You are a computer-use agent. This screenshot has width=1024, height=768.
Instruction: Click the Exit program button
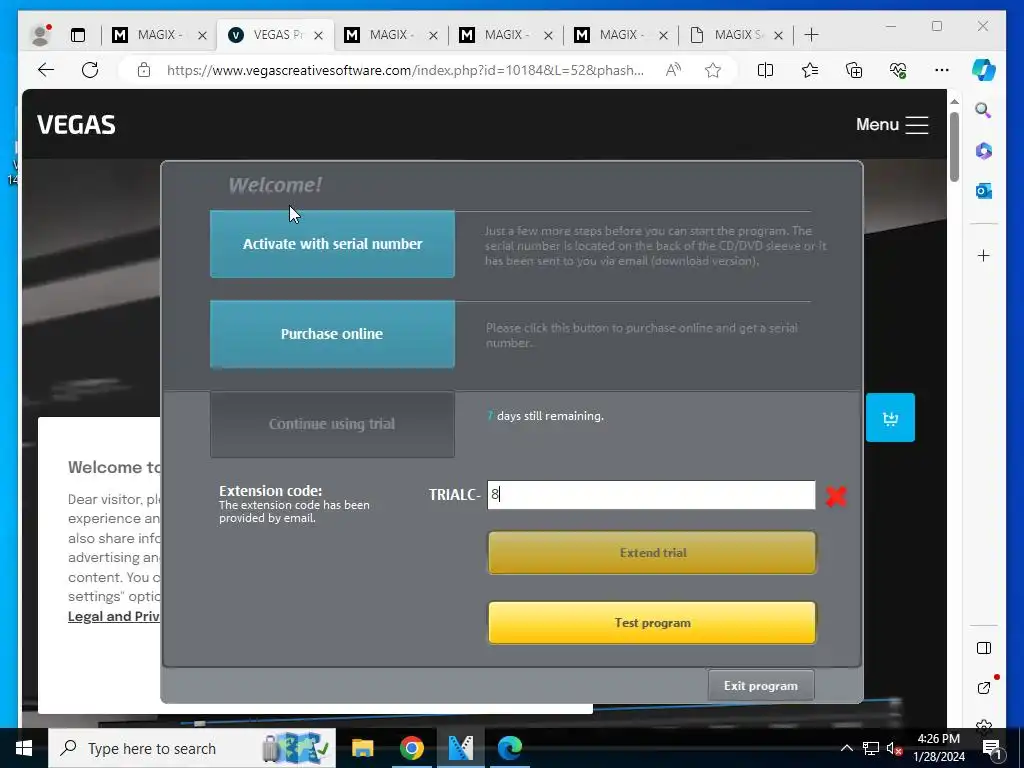[760, 686]
